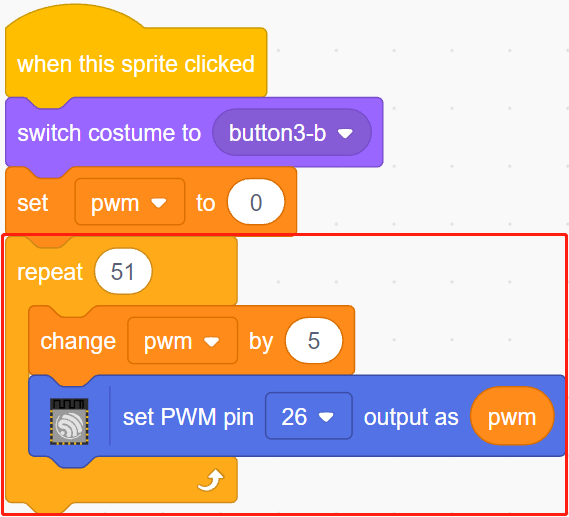Click the 'set PWM pin' text on blue block
569x517 pixels.
click(188, 417)
